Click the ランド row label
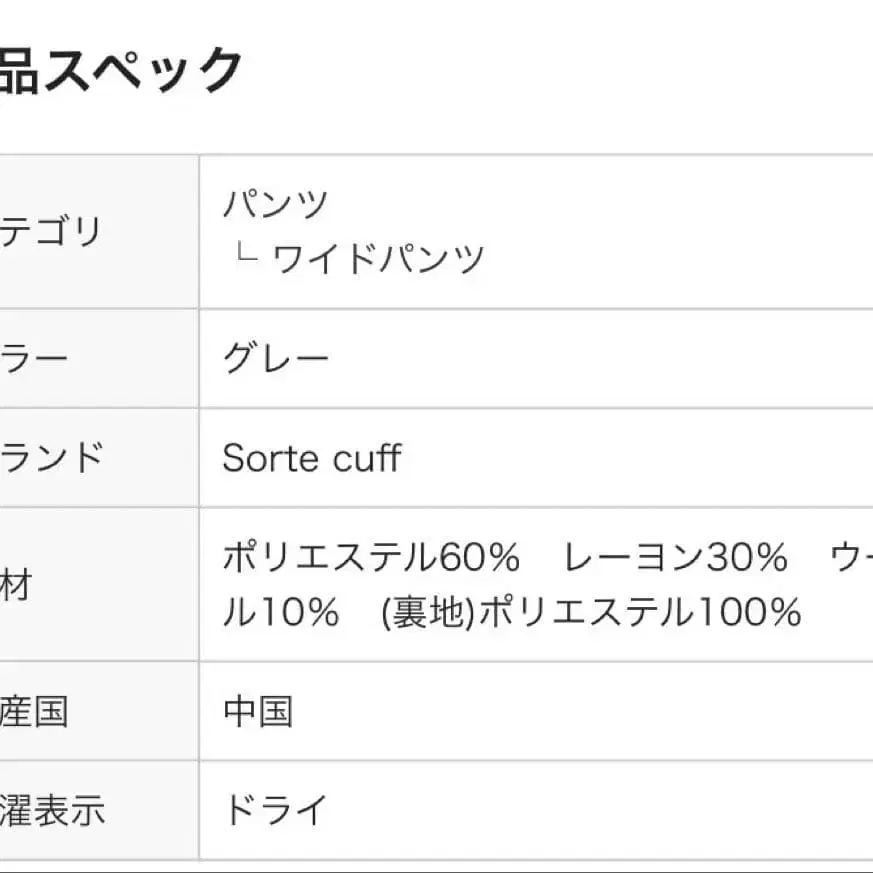873x873 pixels. pyautogui.click(x=51, y=458)
